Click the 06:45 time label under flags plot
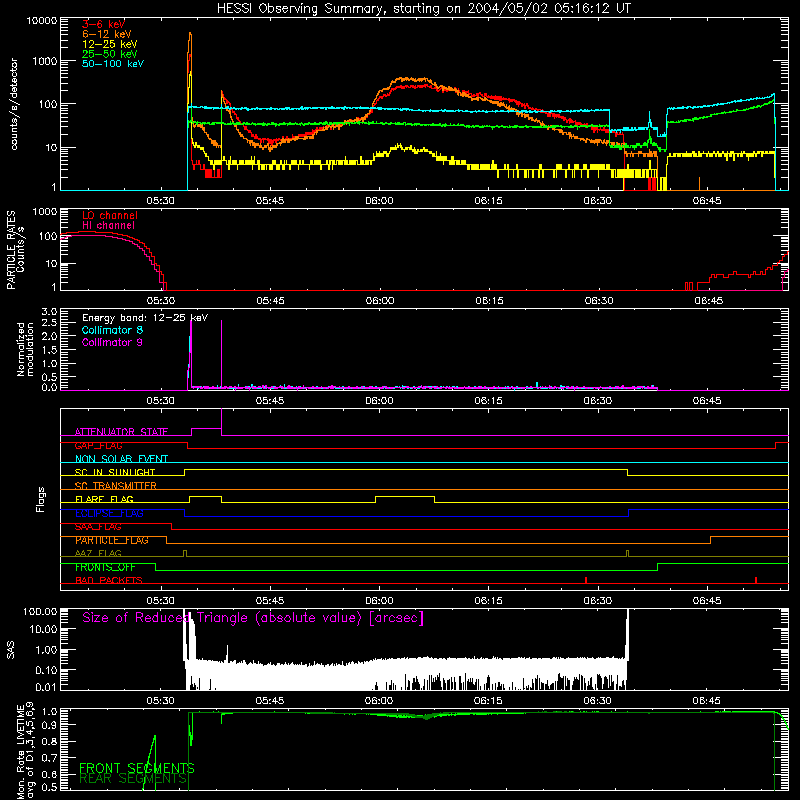Image resolution: width=800 pixels, height=800 pixels. (707, 601)
